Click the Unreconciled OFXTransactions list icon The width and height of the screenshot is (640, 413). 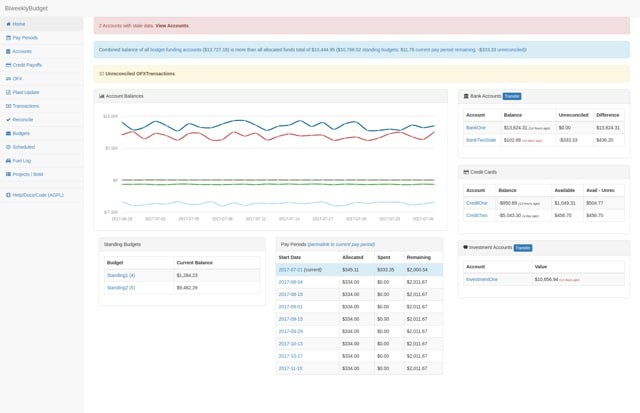tap(102, 74)
